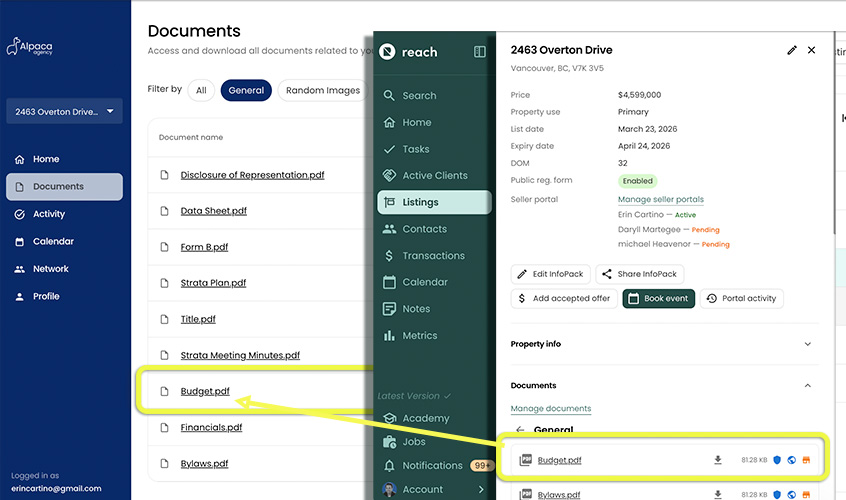Select the General filter pill
This screenshot has width=846, height=500.
point(246,91)
